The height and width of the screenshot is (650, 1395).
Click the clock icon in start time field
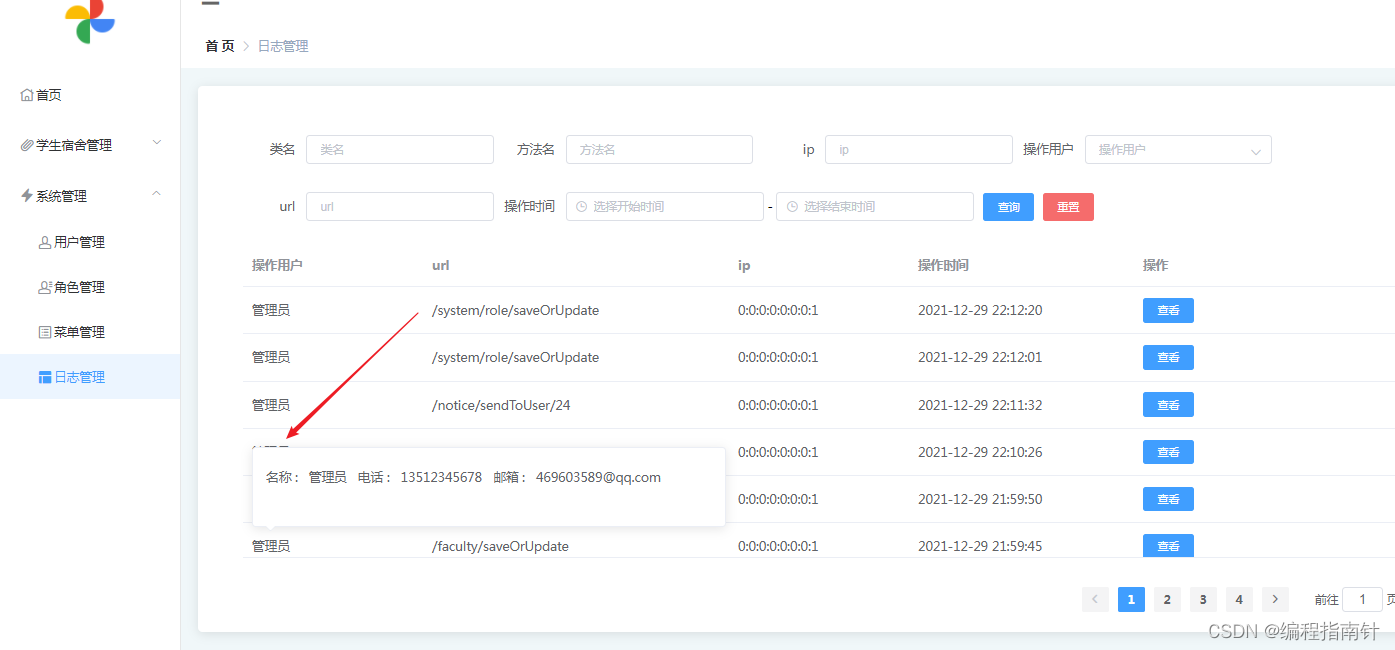point(581,207)
